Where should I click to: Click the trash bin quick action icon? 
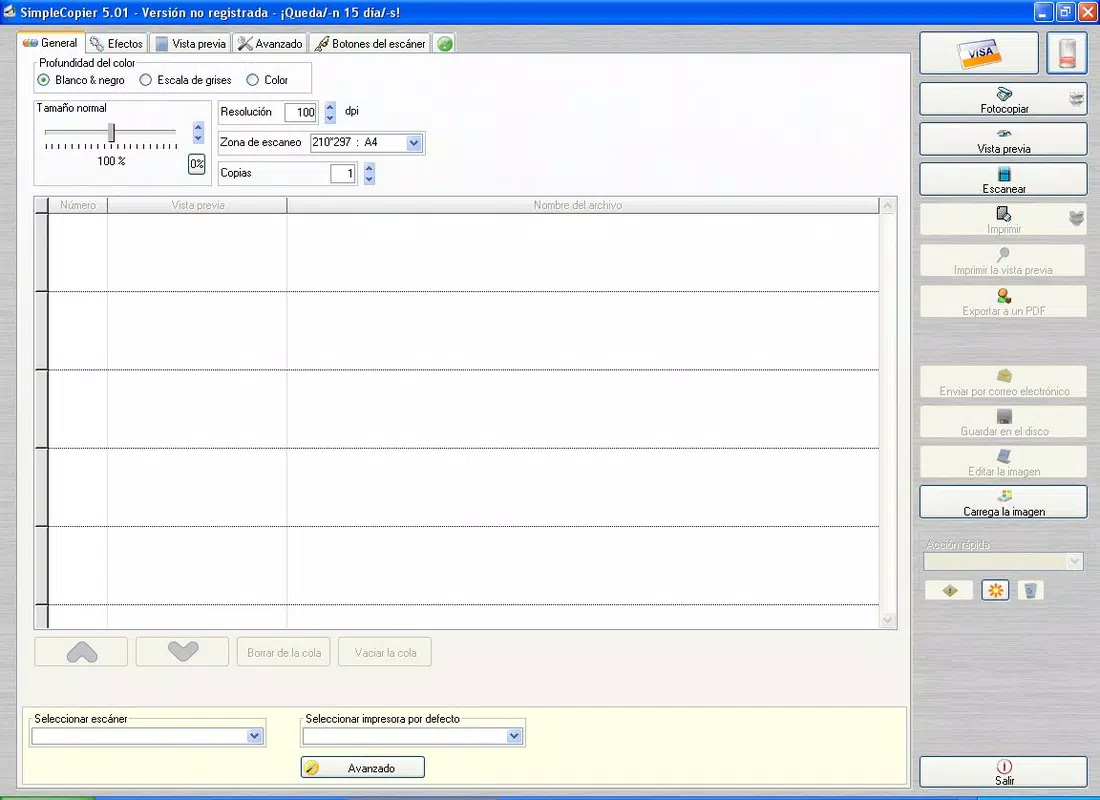(x=1029, y=590)
